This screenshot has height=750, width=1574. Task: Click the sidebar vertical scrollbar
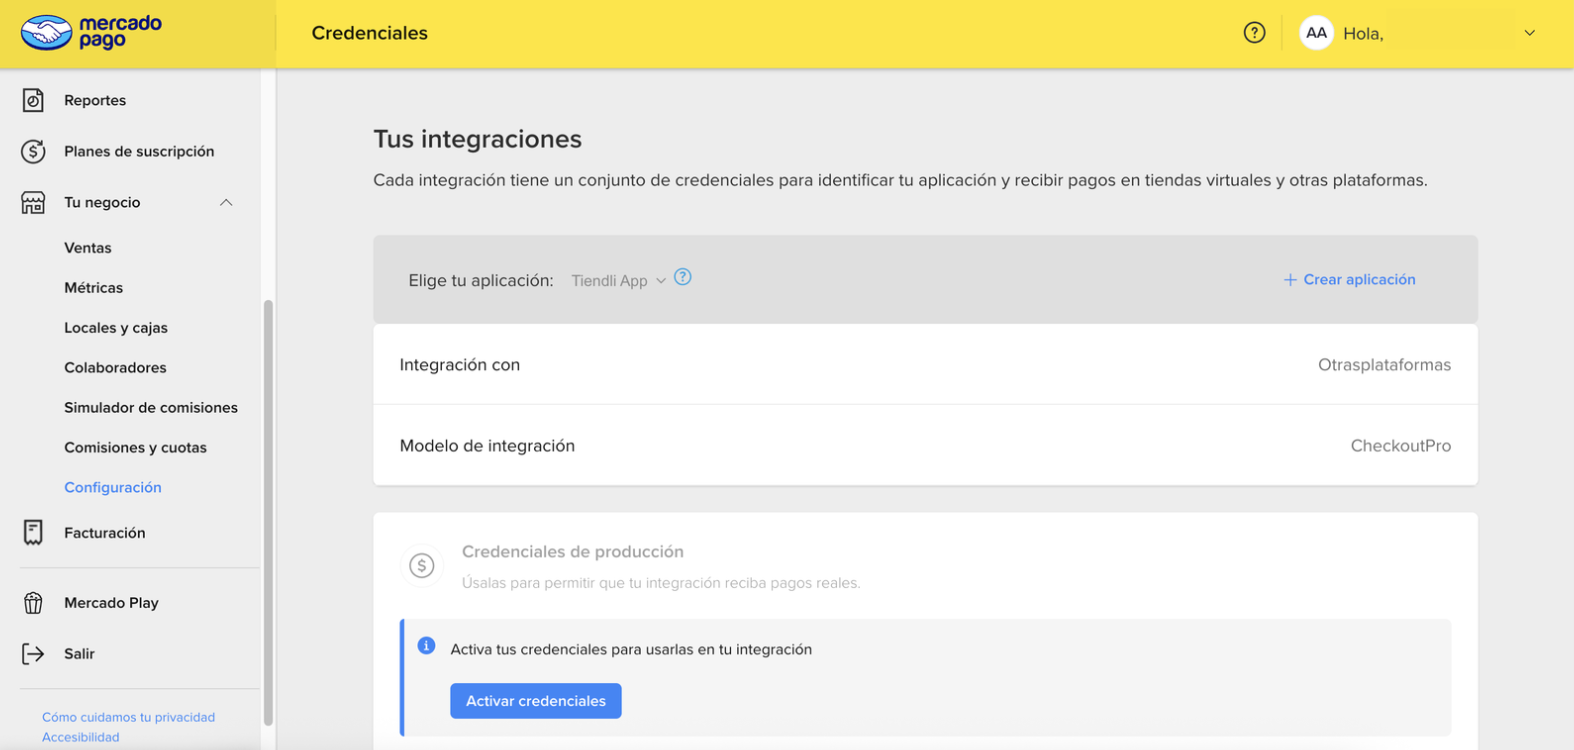[x=267, y=512]
